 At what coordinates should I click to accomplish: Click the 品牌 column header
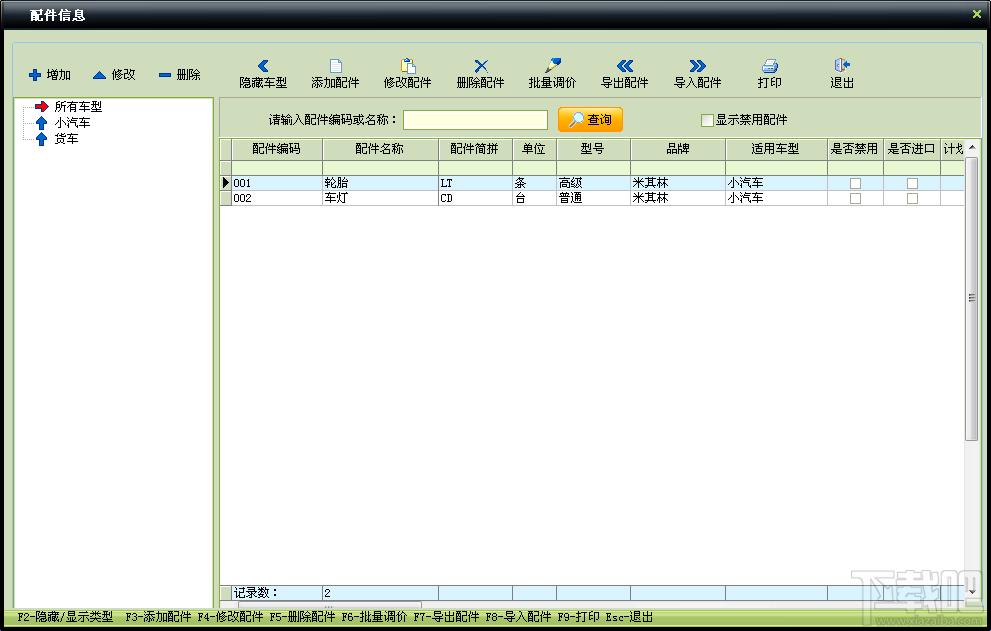coord(678,149)
